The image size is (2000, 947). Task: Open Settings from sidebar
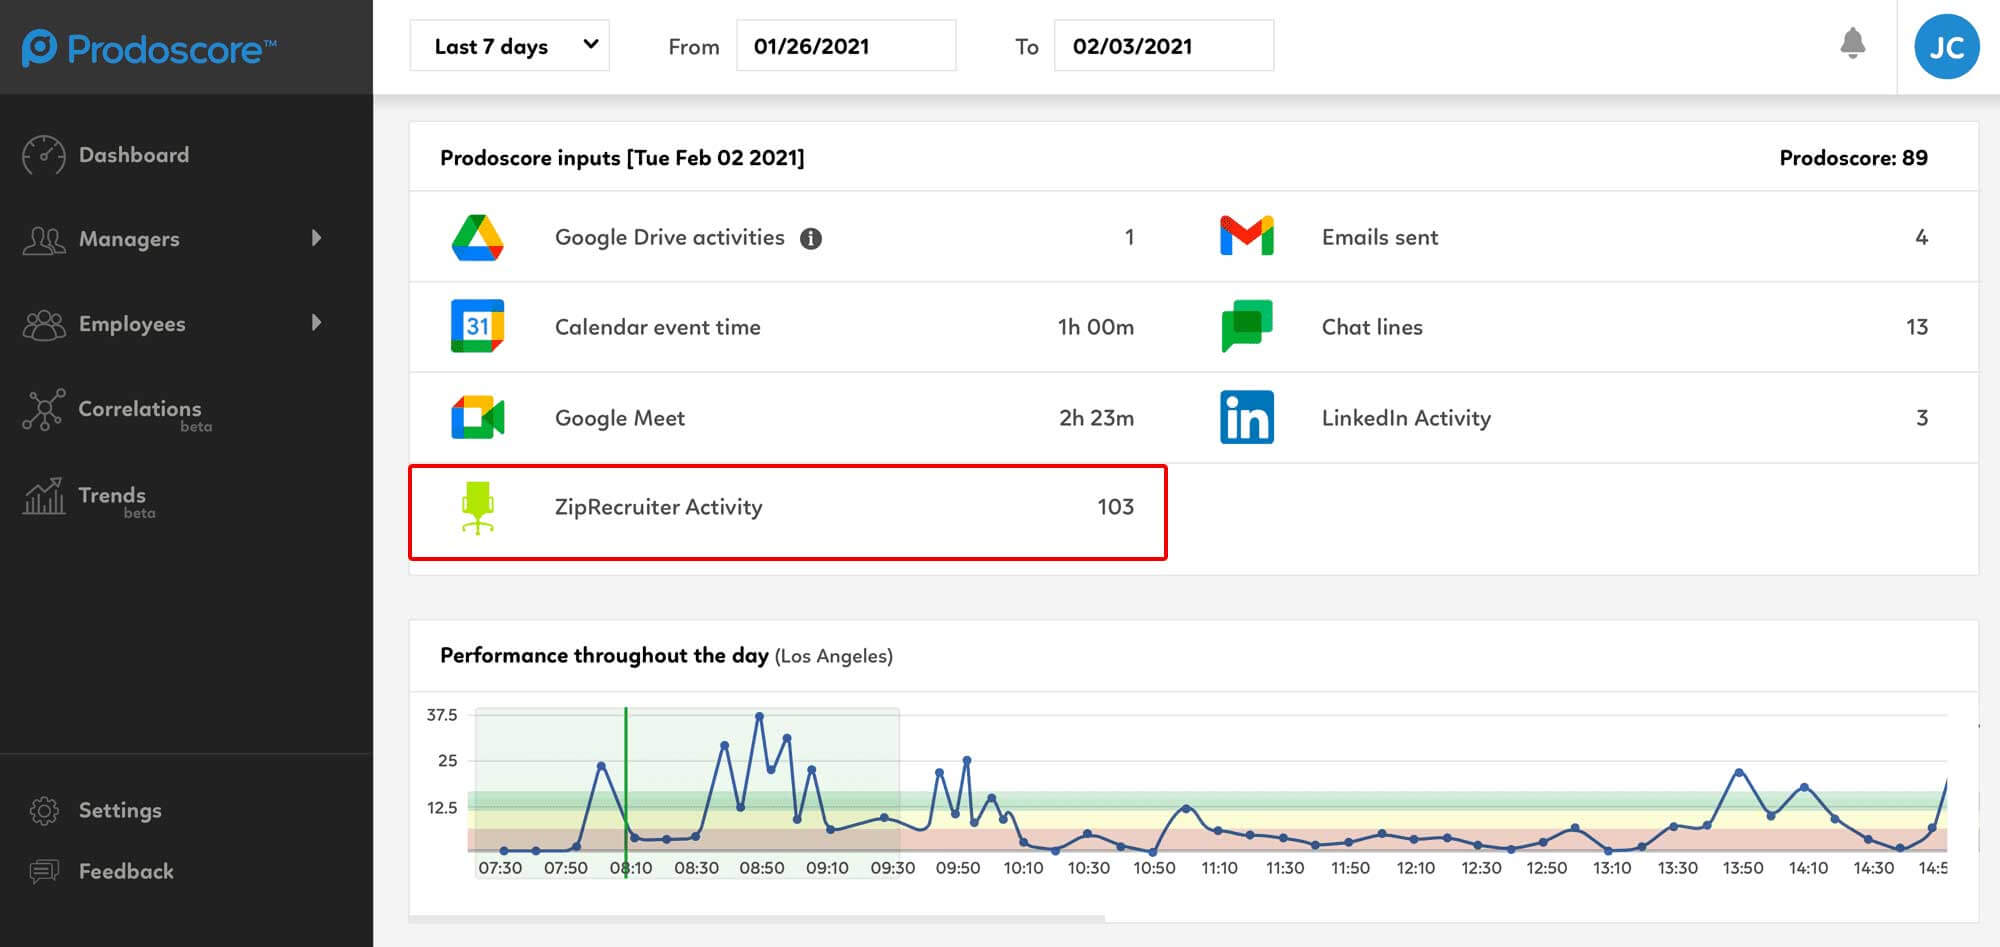[120, 810]
